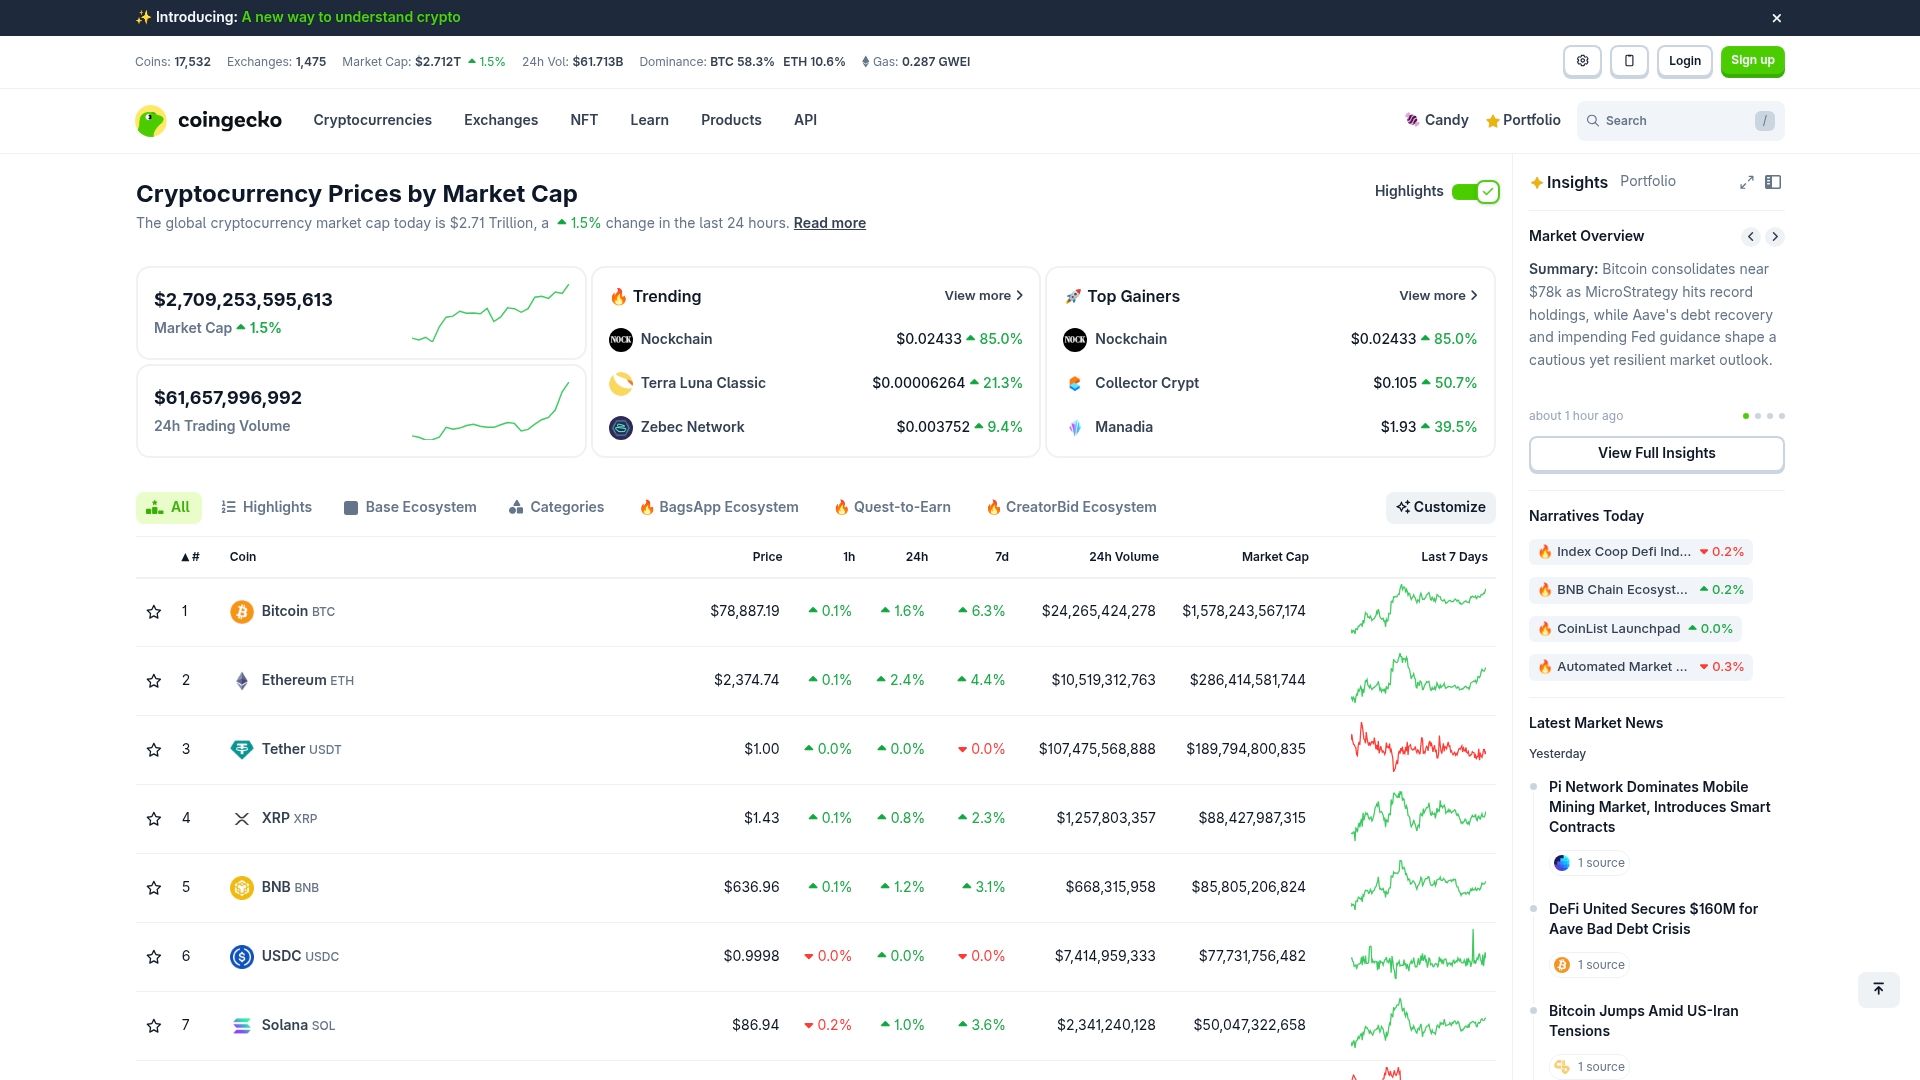1920x1080 pixels.
Task: Click inside the Search field
Action: tap(1680, 121)
